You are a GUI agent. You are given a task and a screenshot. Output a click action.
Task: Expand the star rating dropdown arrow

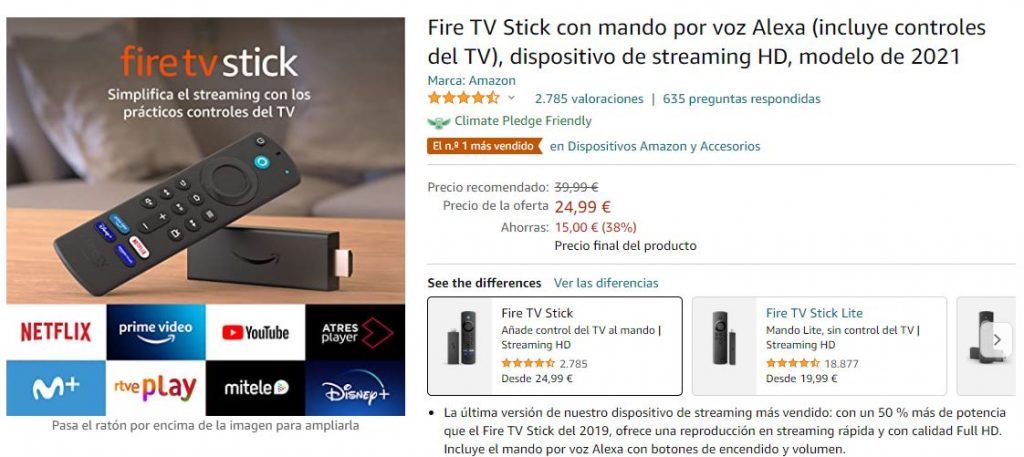tap(511, 99)
